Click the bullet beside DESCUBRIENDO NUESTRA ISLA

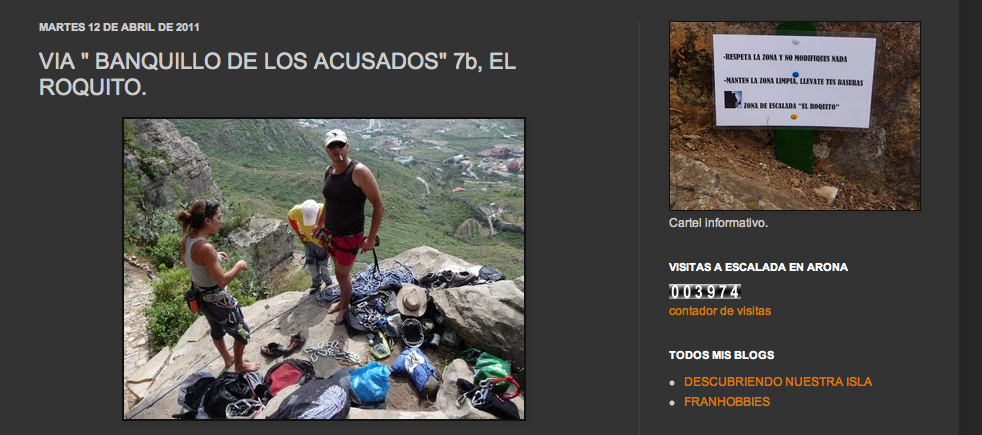(x=673, y=382)
